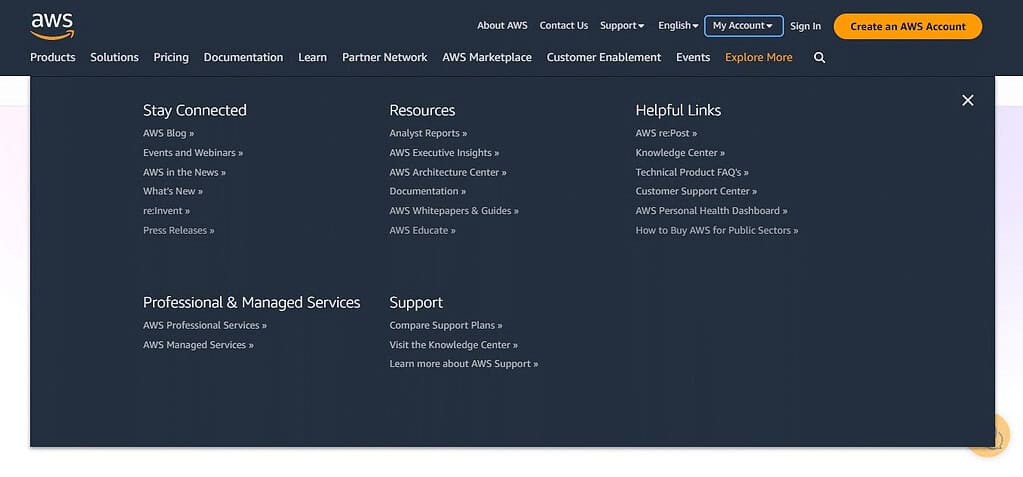This screenshot has height=477, width=1023.
Task: Open the AWS Marketplace menu
Action: coord(487,57)
